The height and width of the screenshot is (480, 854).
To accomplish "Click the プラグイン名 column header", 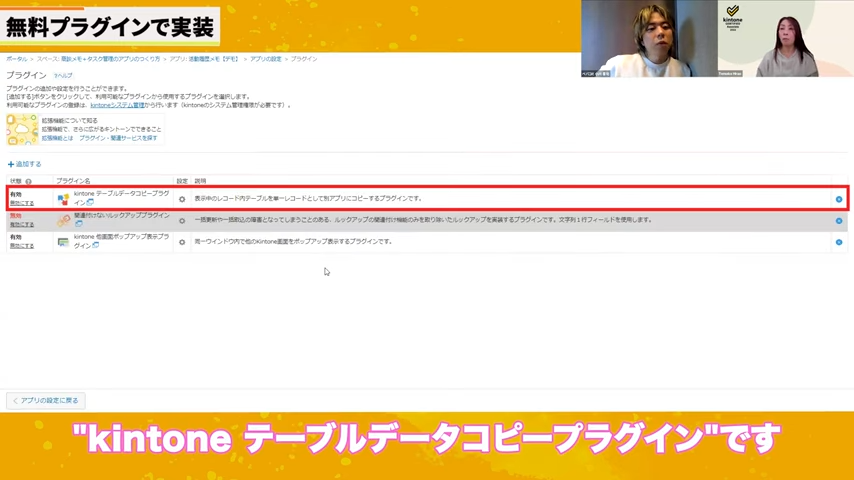I will (x=73, y=181).
